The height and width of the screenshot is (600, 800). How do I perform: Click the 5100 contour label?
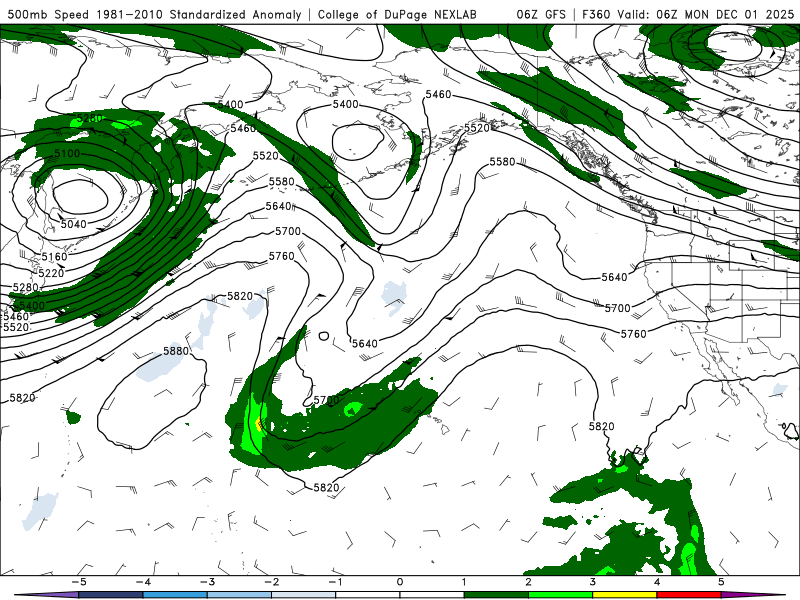67,154
